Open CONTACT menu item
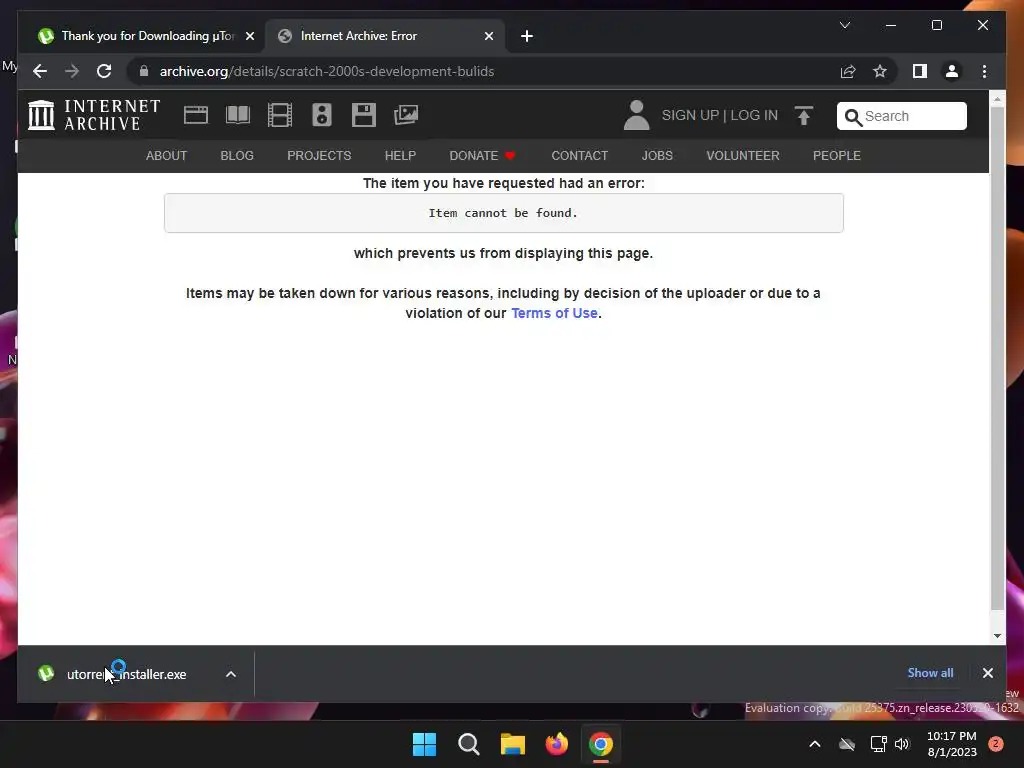 coord(579,155)
